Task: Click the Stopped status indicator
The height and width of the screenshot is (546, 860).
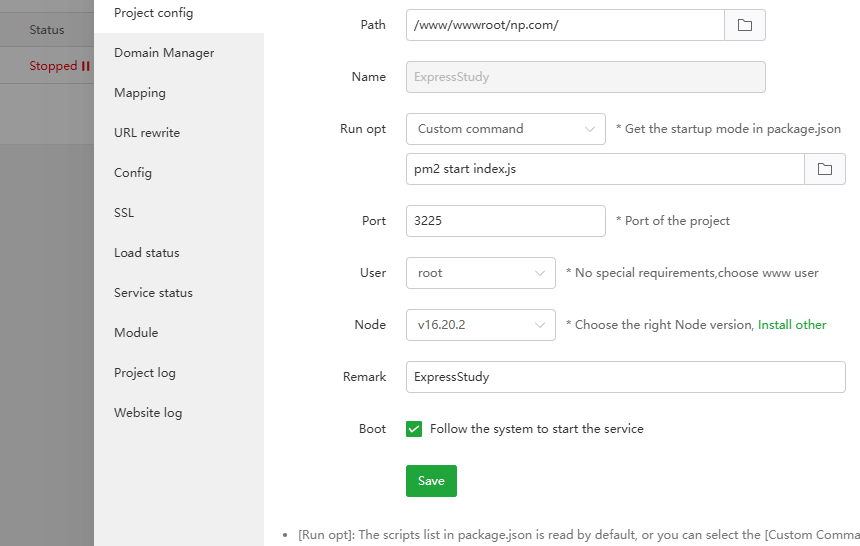Action: tap(59, 66)
